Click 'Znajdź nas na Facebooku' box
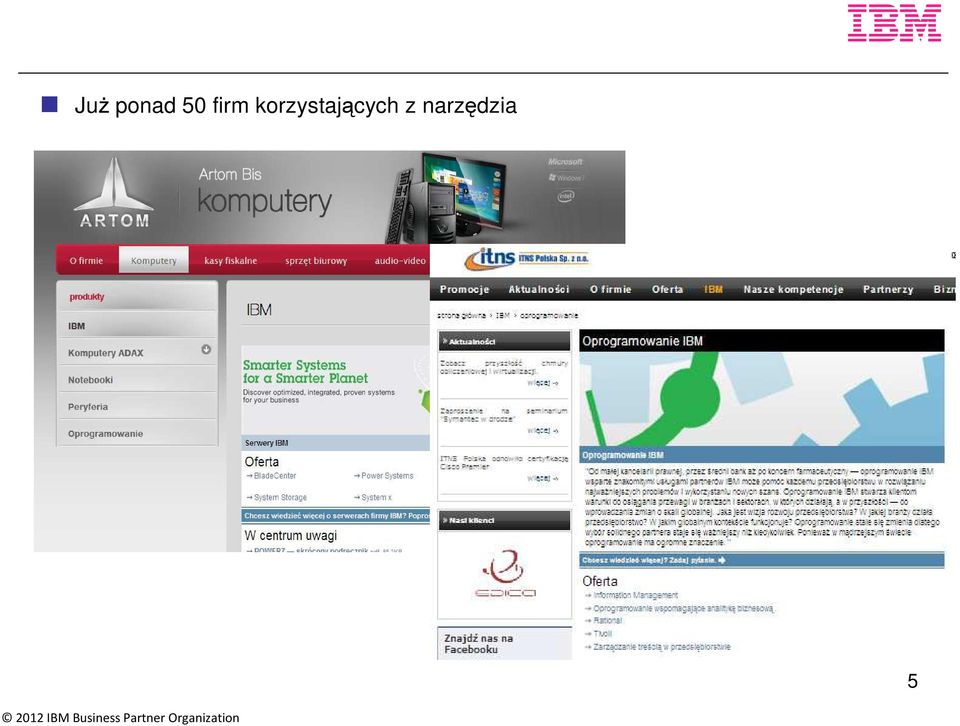This screenshot has height=726, width=960. coord(504,643)
